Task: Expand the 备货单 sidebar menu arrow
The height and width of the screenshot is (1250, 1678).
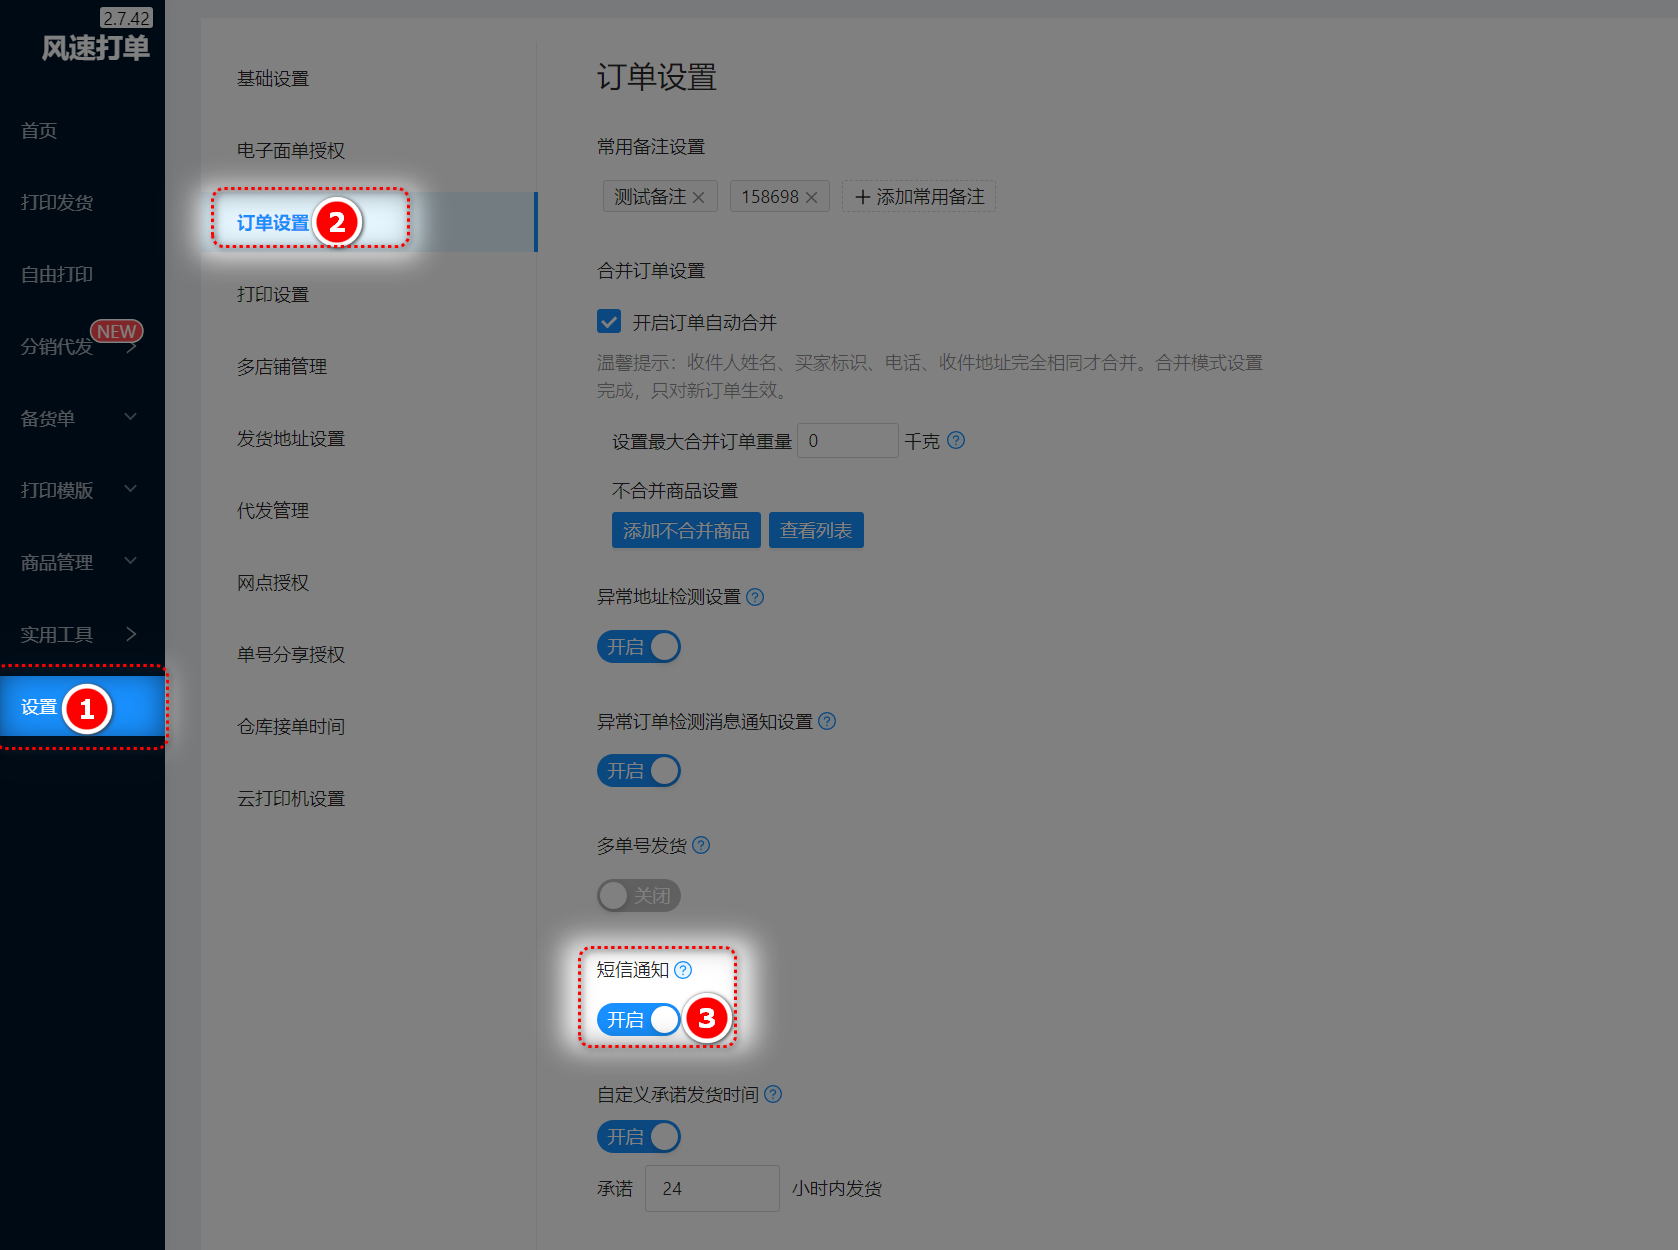Action: (131, 417)
